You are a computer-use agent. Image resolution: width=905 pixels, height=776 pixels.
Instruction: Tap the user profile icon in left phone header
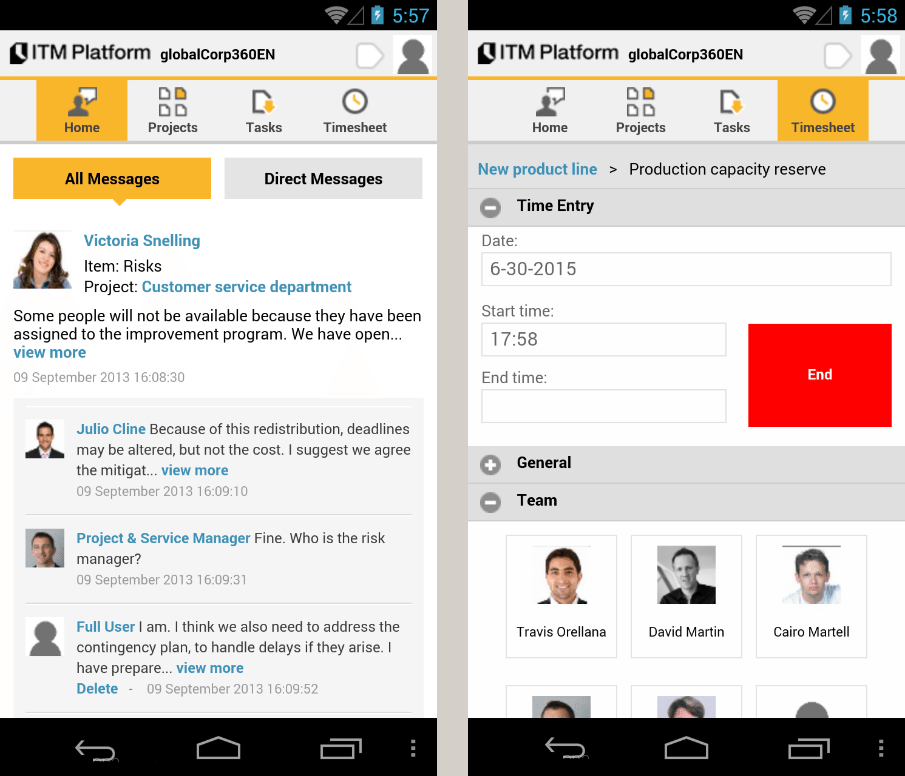click(412, 55)
